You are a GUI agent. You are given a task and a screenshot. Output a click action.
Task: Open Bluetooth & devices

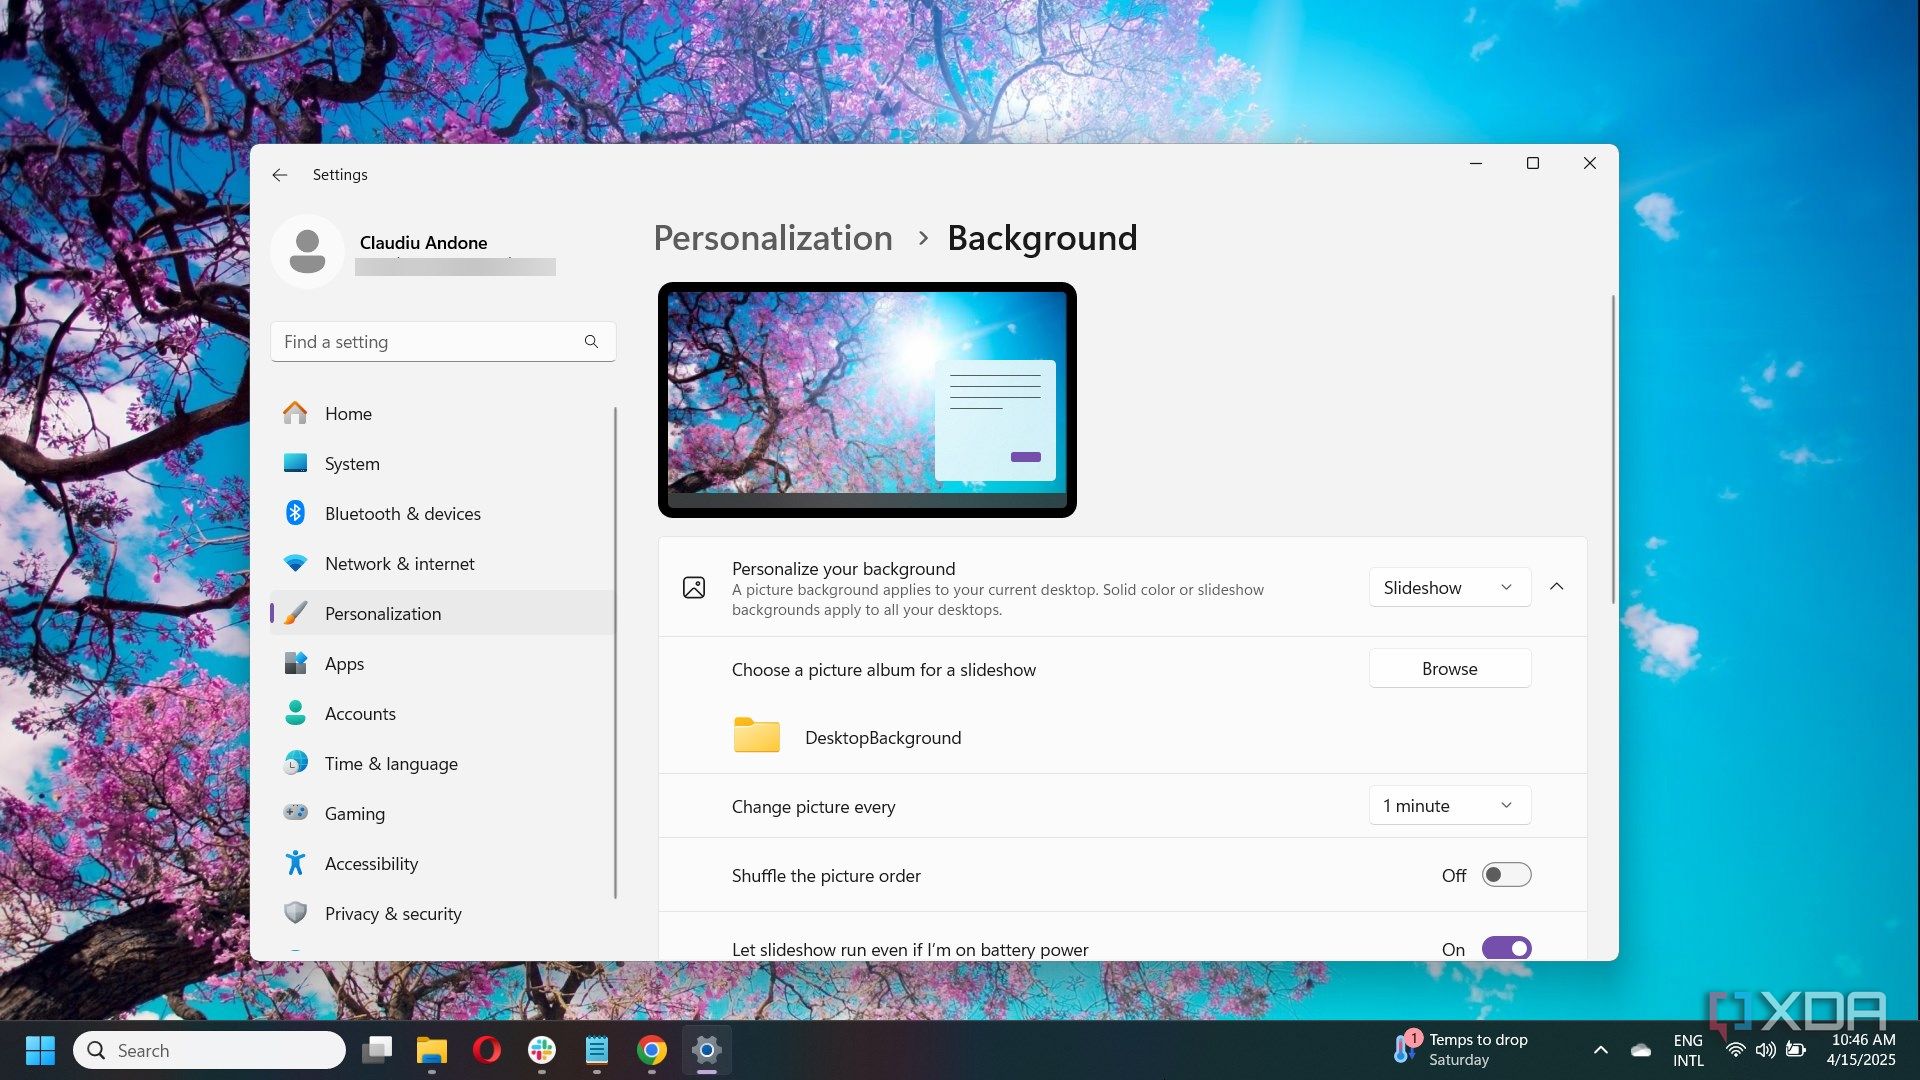442,514
